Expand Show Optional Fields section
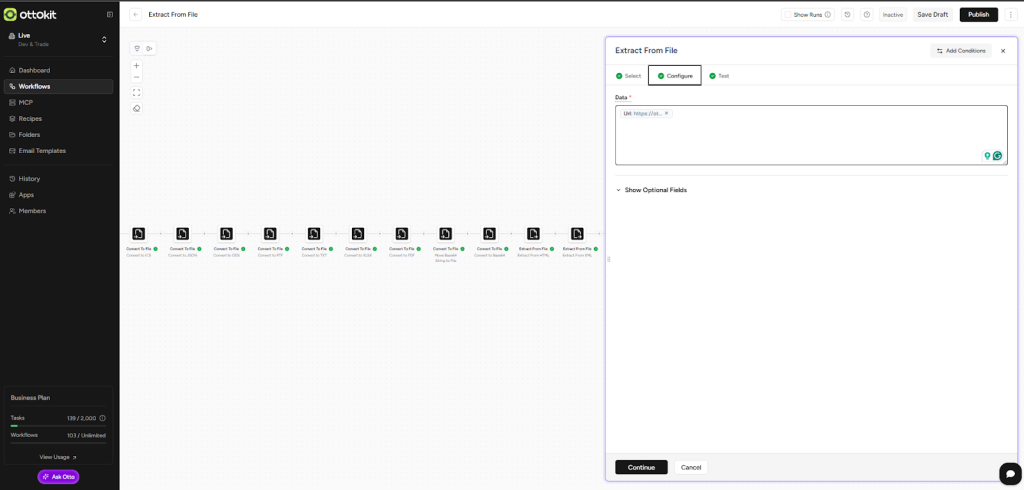 (x=651, y=190)
